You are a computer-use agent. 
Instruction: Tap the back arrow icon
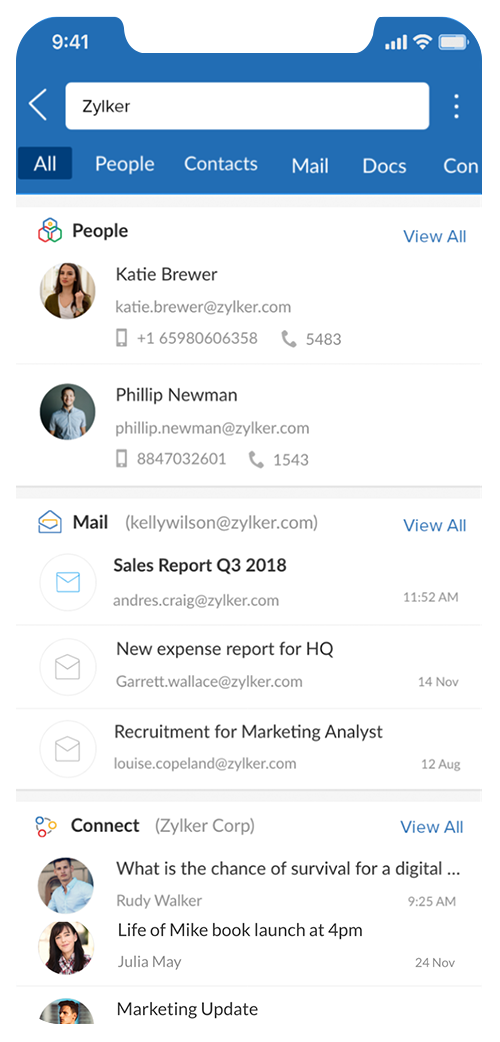point(38,105)
